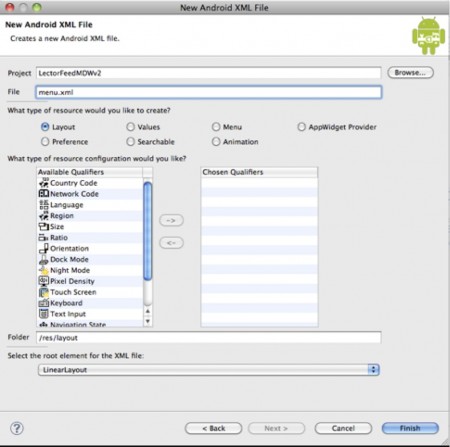Click the Browse... button for project
Screen dimensions: 450x447
410,73
